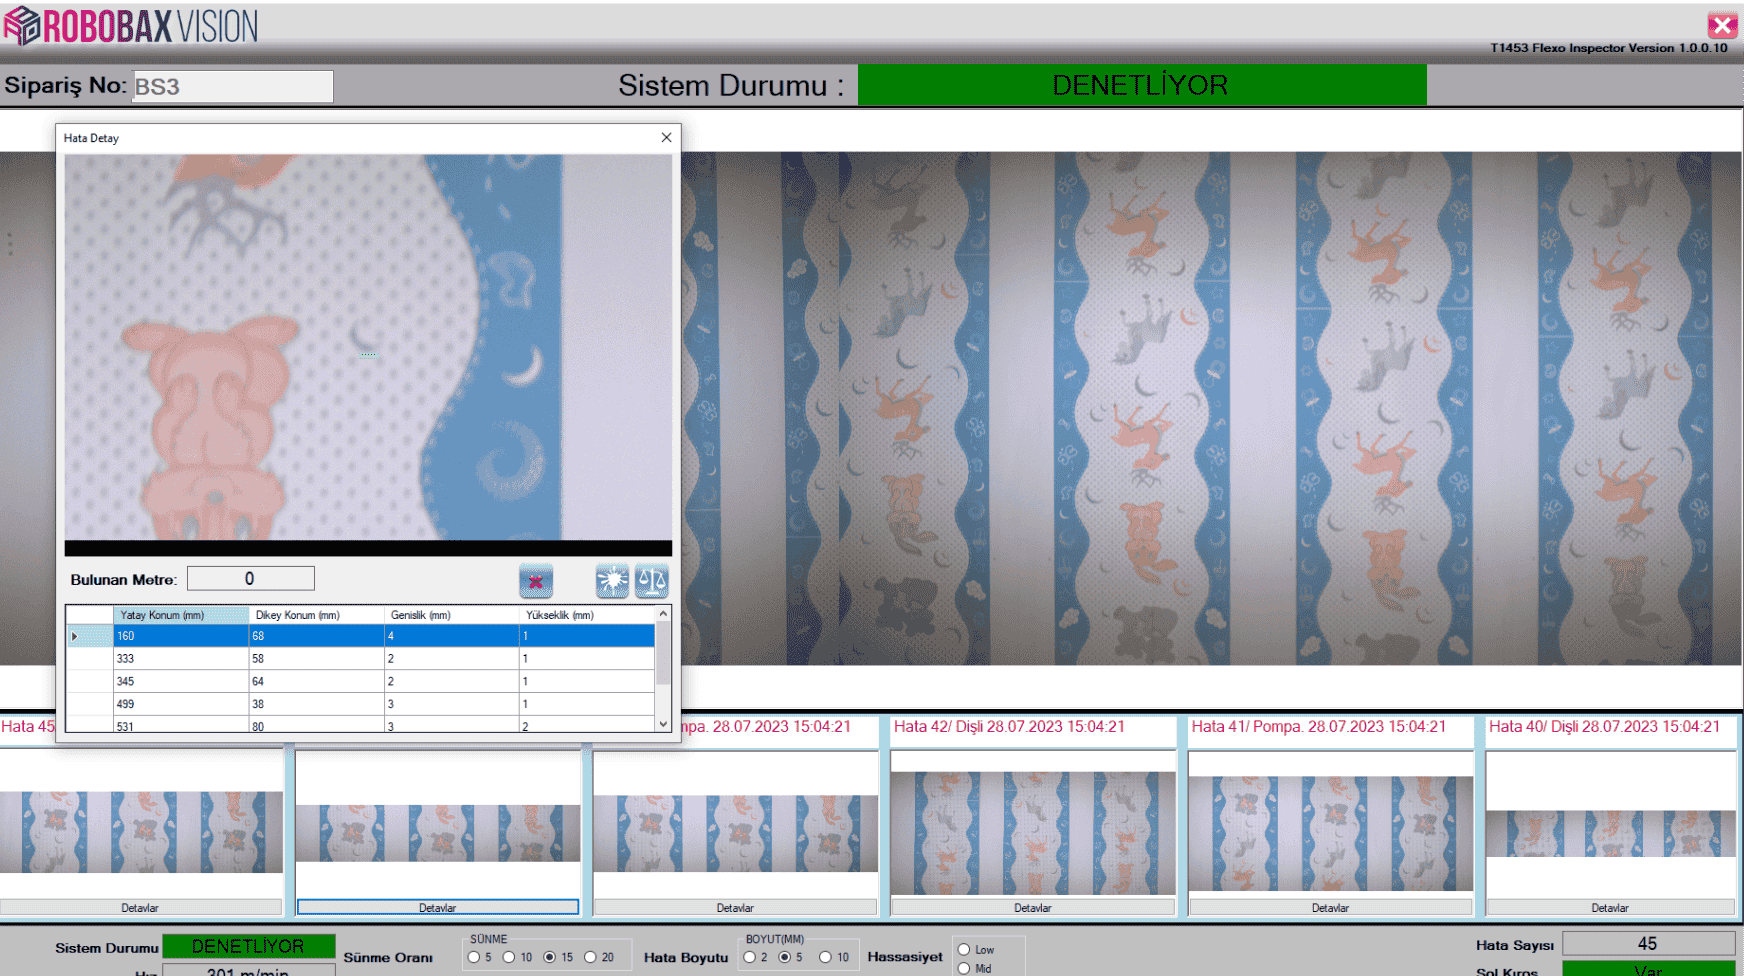
Task: Click Hata 41/ Pompa. 28.07.2023 15:04:21 label
Action: [x=1318, y=727]
